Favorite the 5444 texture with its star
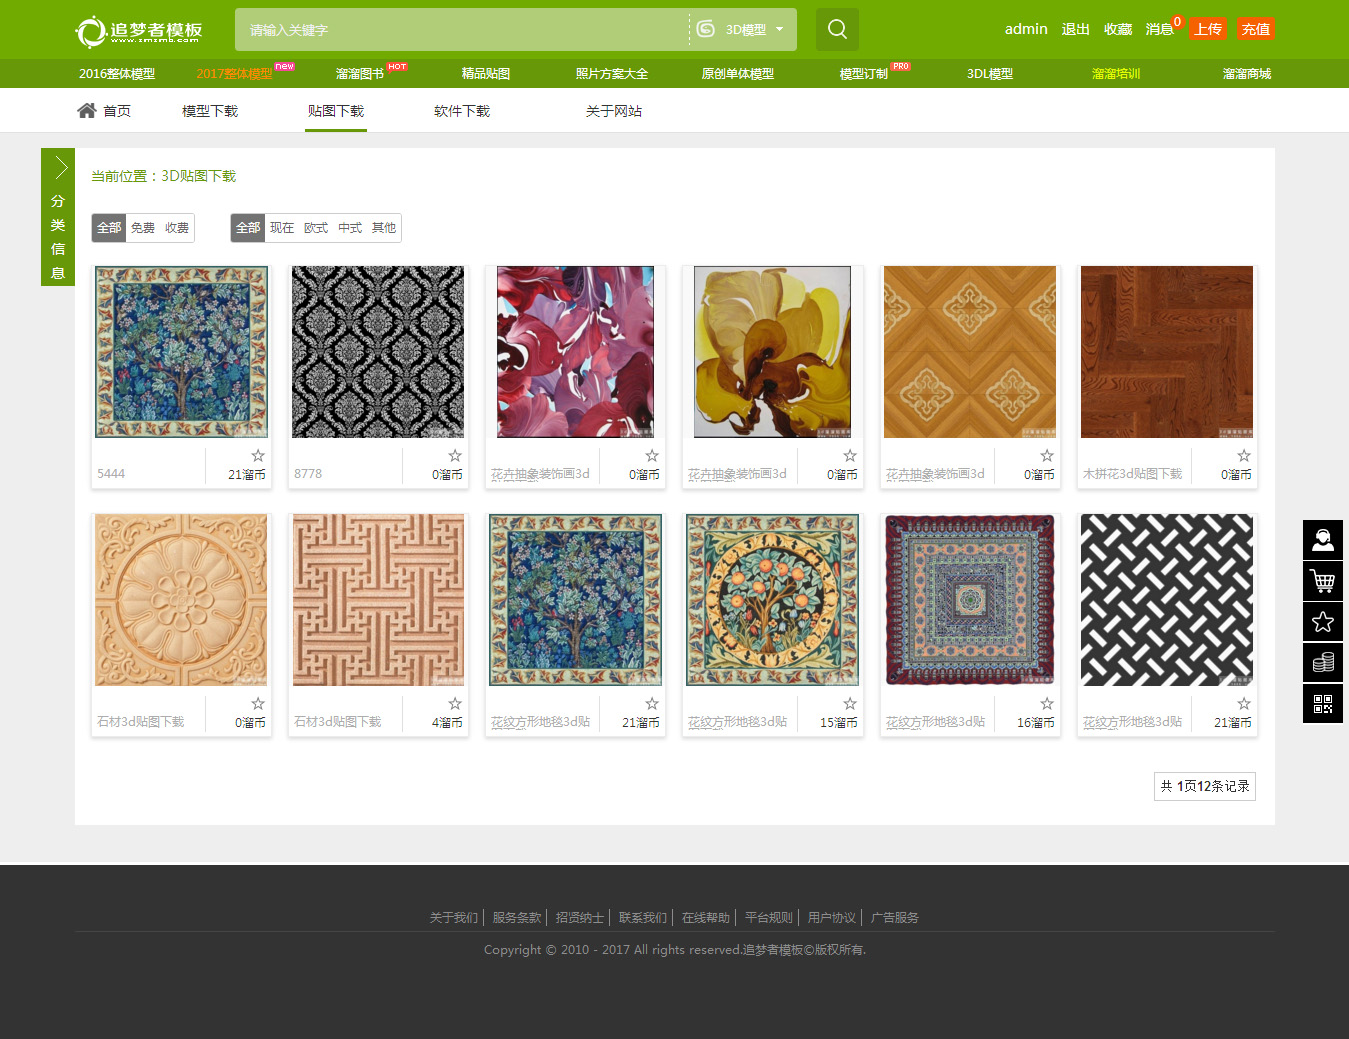This screenshot has height=1039, width=1349. click(258, 456)
